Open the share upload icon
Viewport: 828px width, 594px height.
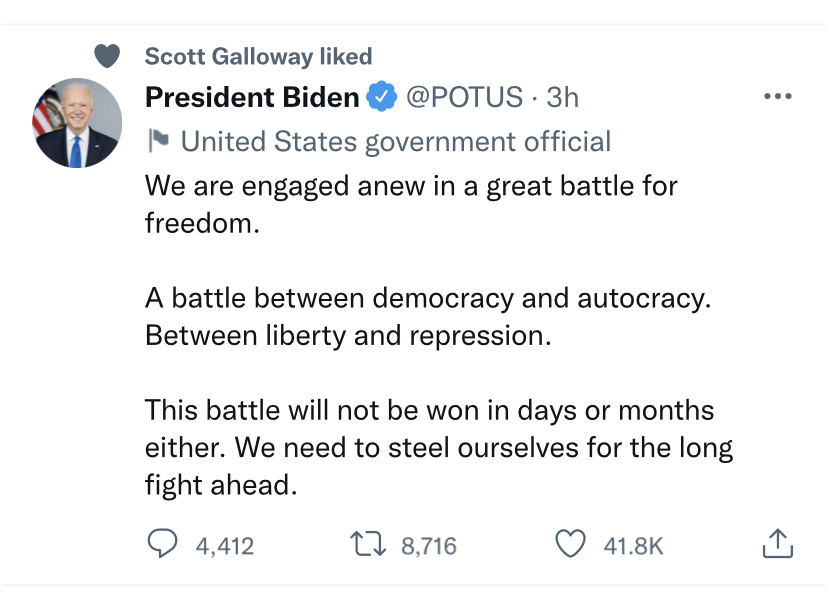click(x=778, y=543)
